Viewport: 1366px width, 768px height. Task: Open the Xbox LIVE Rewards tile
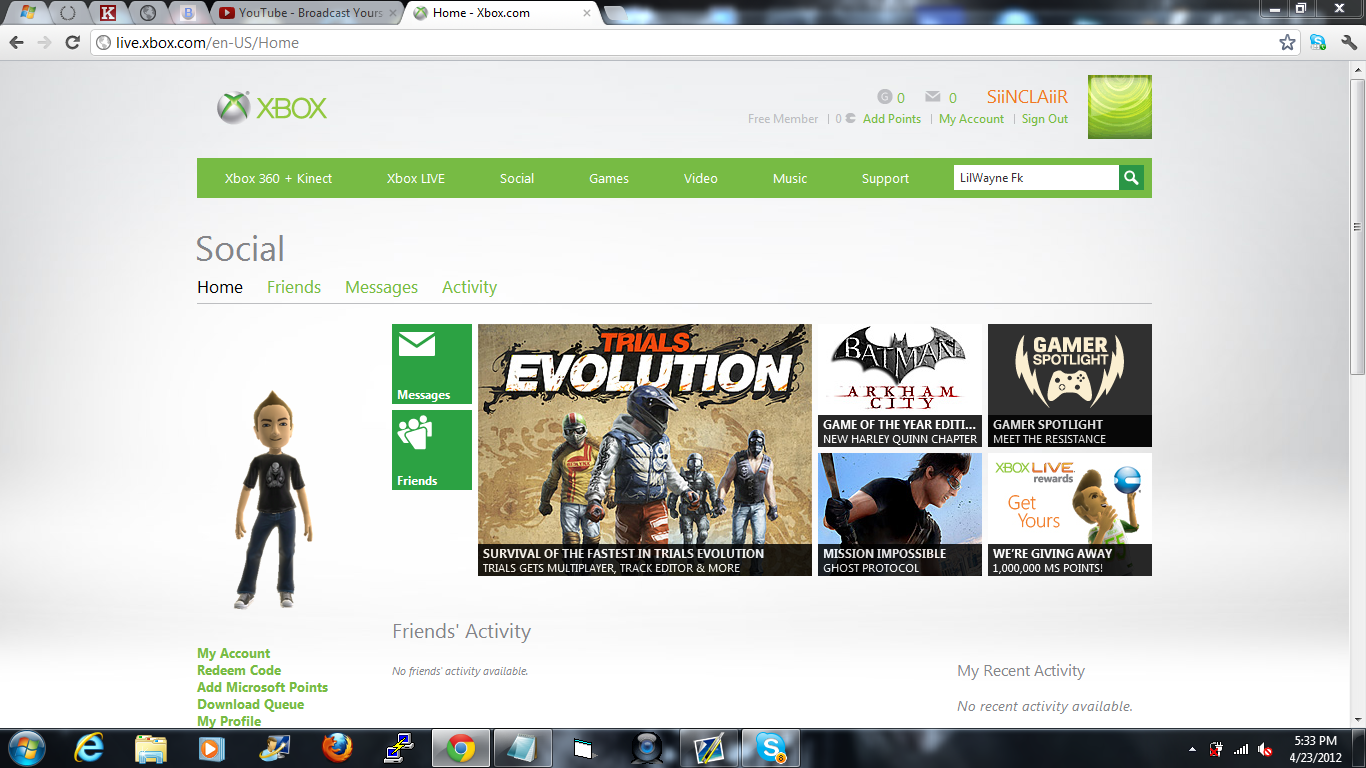point(1070,514)
